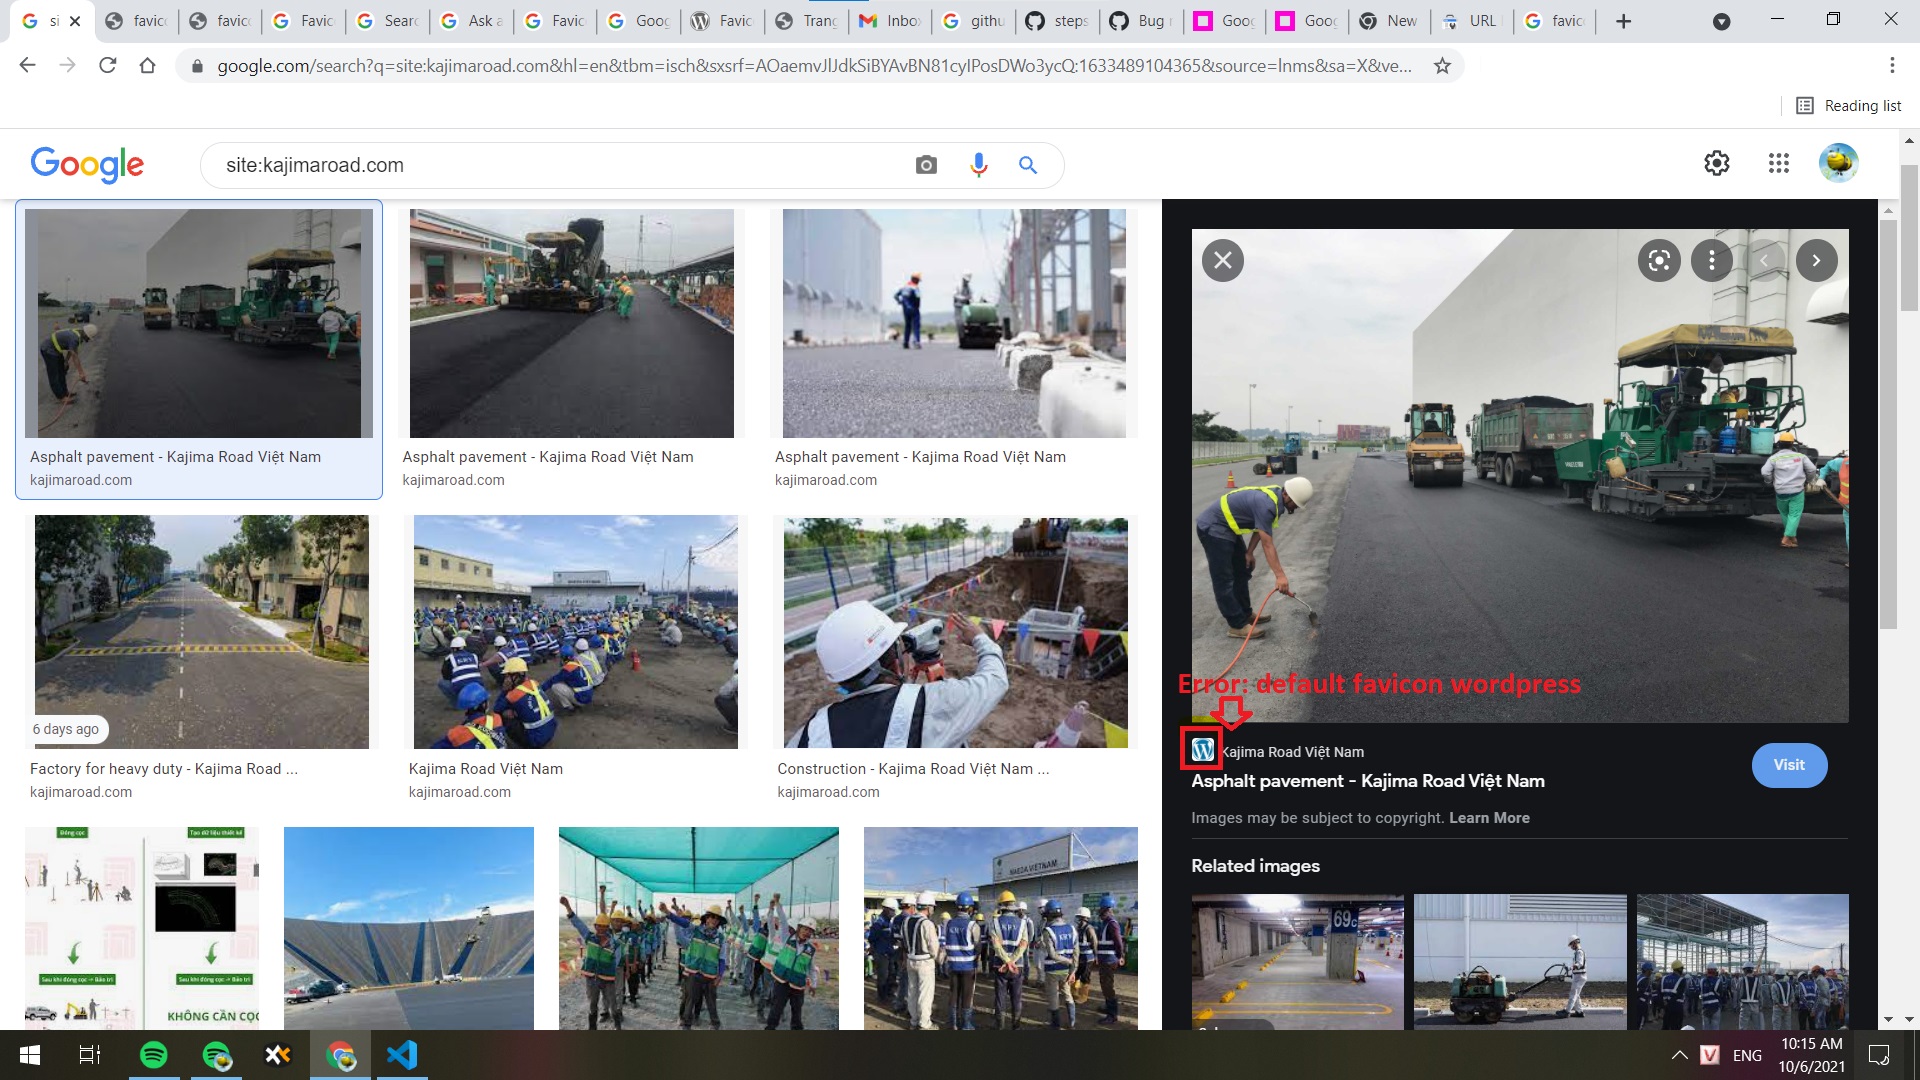Image resolution: width=1920 pixels, height=1080 pixels.
Task: Open the tab search dropdown
Action: click(x=1721, y=21)
